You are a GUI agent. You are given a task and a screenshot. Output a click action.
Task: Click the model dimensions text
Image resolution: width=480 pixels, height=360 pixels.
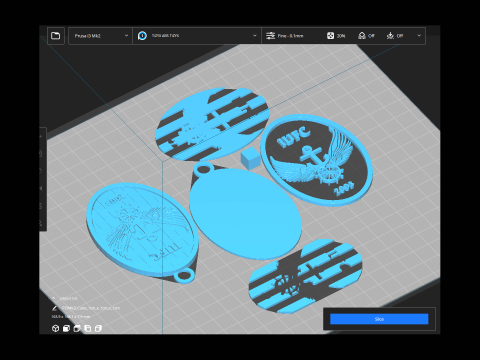pyautogui.click(x=71, y=316)
